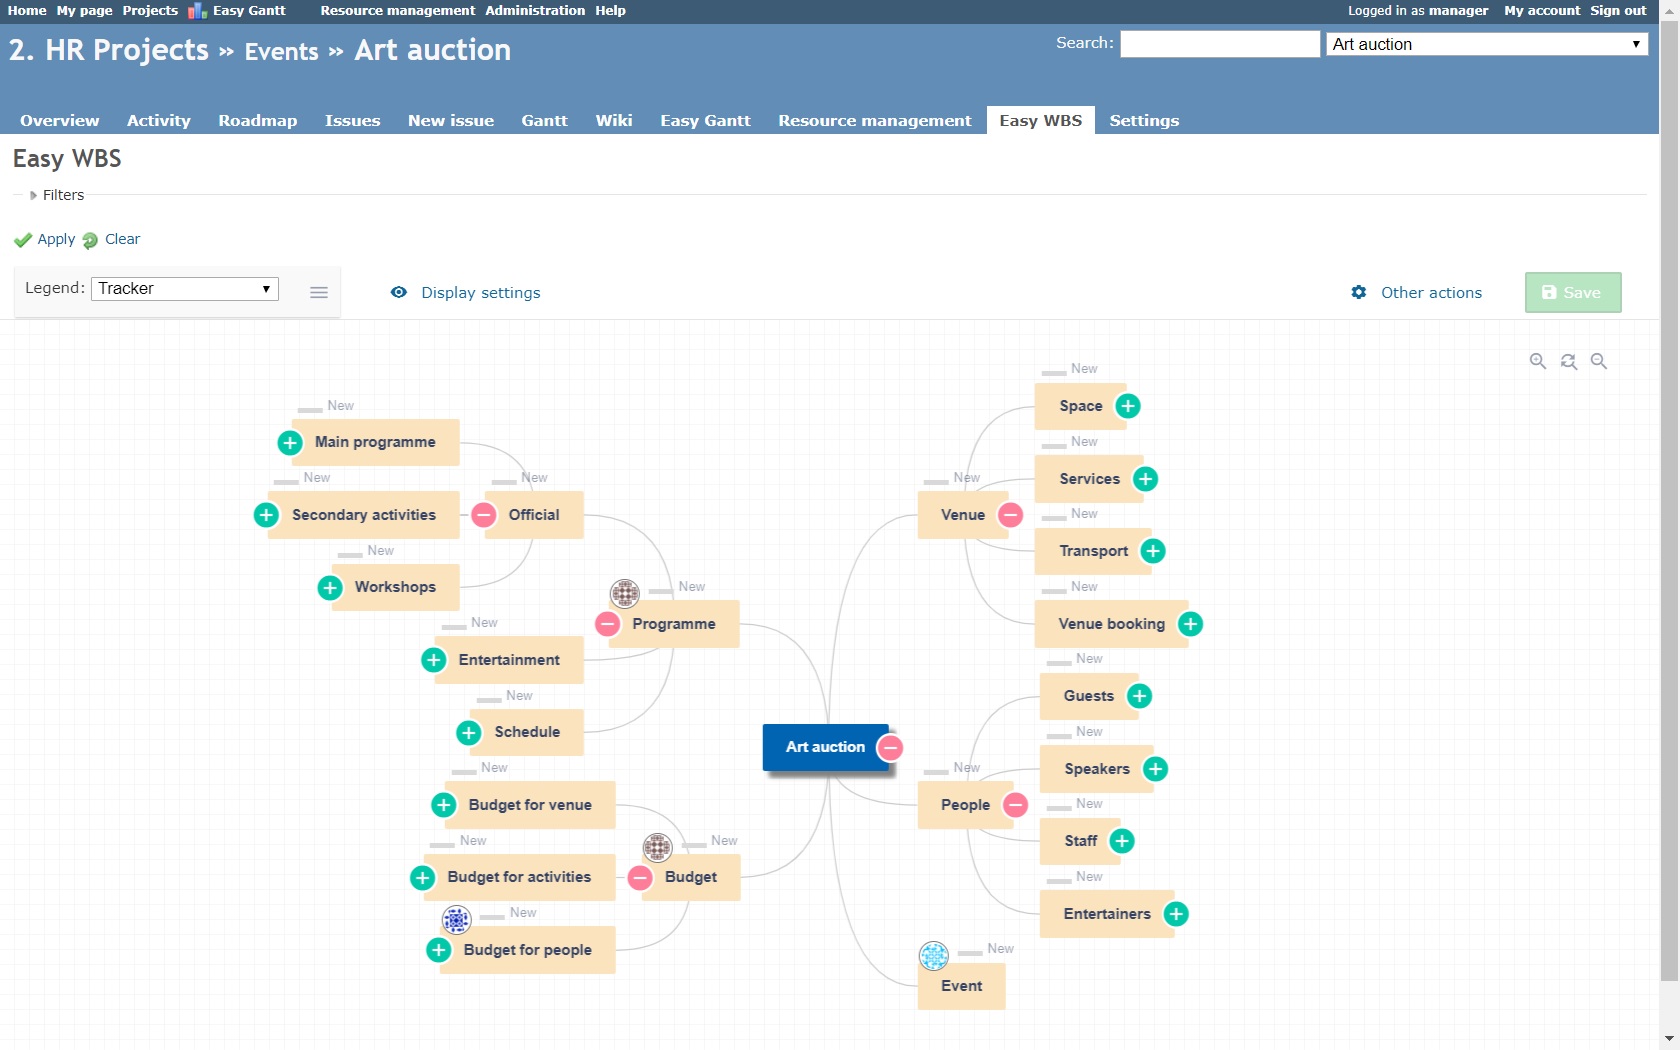Image resolution: width=1680 pixels, height=1050 pixels.
Task: Collapse the People node with the minus circle
Action: (x=1015, y=805)
